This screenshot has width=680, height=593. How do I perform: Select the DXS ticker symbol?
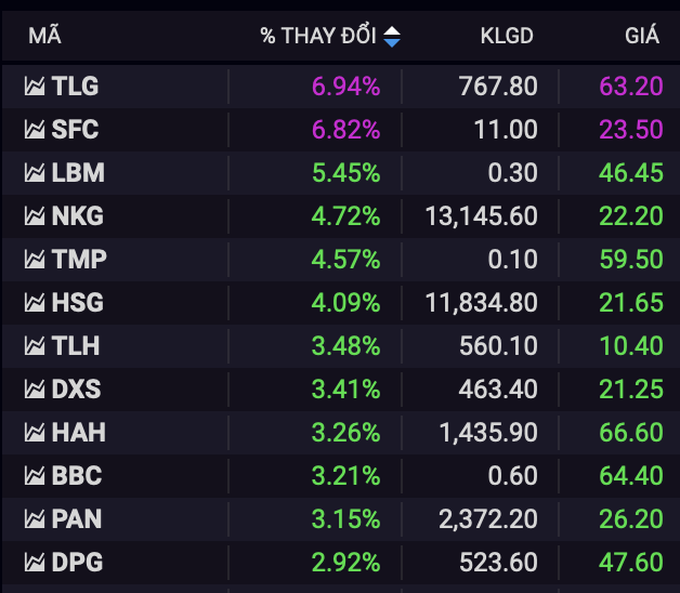(x=76, y=389)
